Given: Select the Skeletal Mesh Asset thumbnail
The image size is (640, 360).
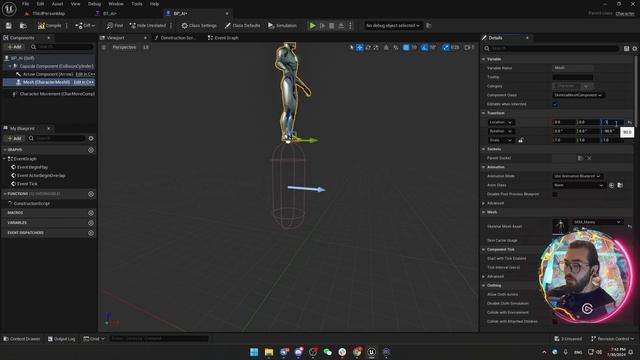Looking at the screenshot, I should tap(560, 226).
